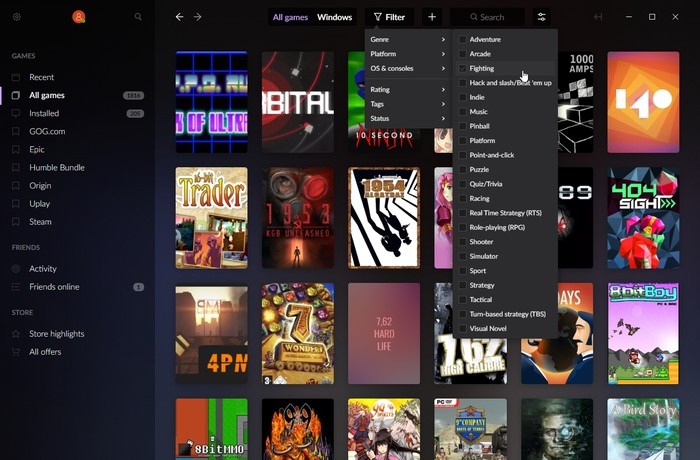Image resolution: width=700 pixels, height=460 pixels.
Task: Open 7 Wonders game cover
Action: 298,334
